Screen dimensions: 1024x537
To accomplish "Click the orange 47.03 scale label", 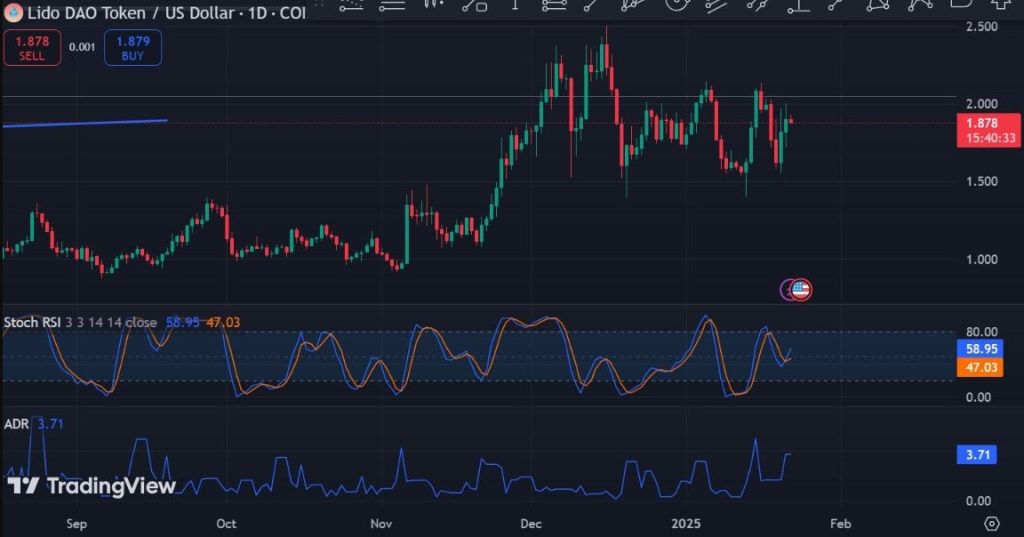I will coord(982,367).
